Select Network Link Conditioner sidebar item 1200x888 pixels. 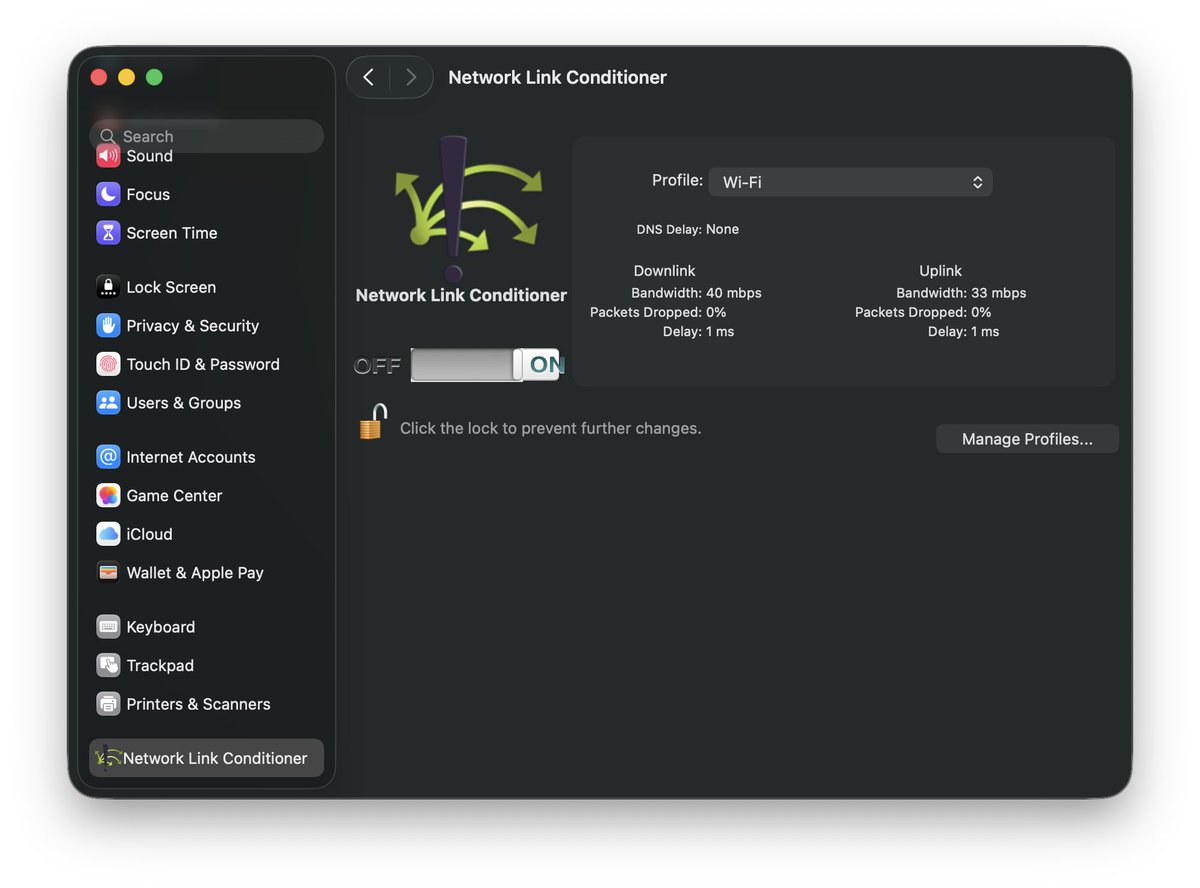(x=206, y=758)
